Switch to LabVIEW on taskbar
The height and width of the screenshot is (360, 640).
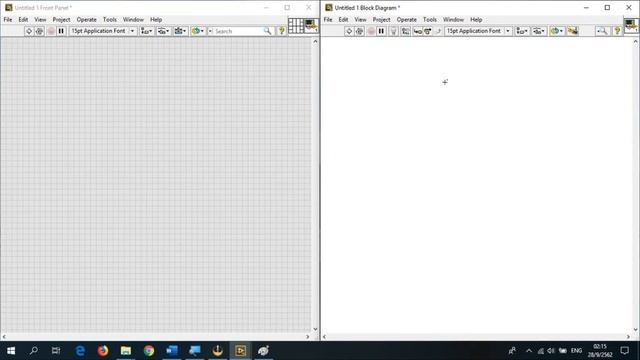[x=240, y=351]
